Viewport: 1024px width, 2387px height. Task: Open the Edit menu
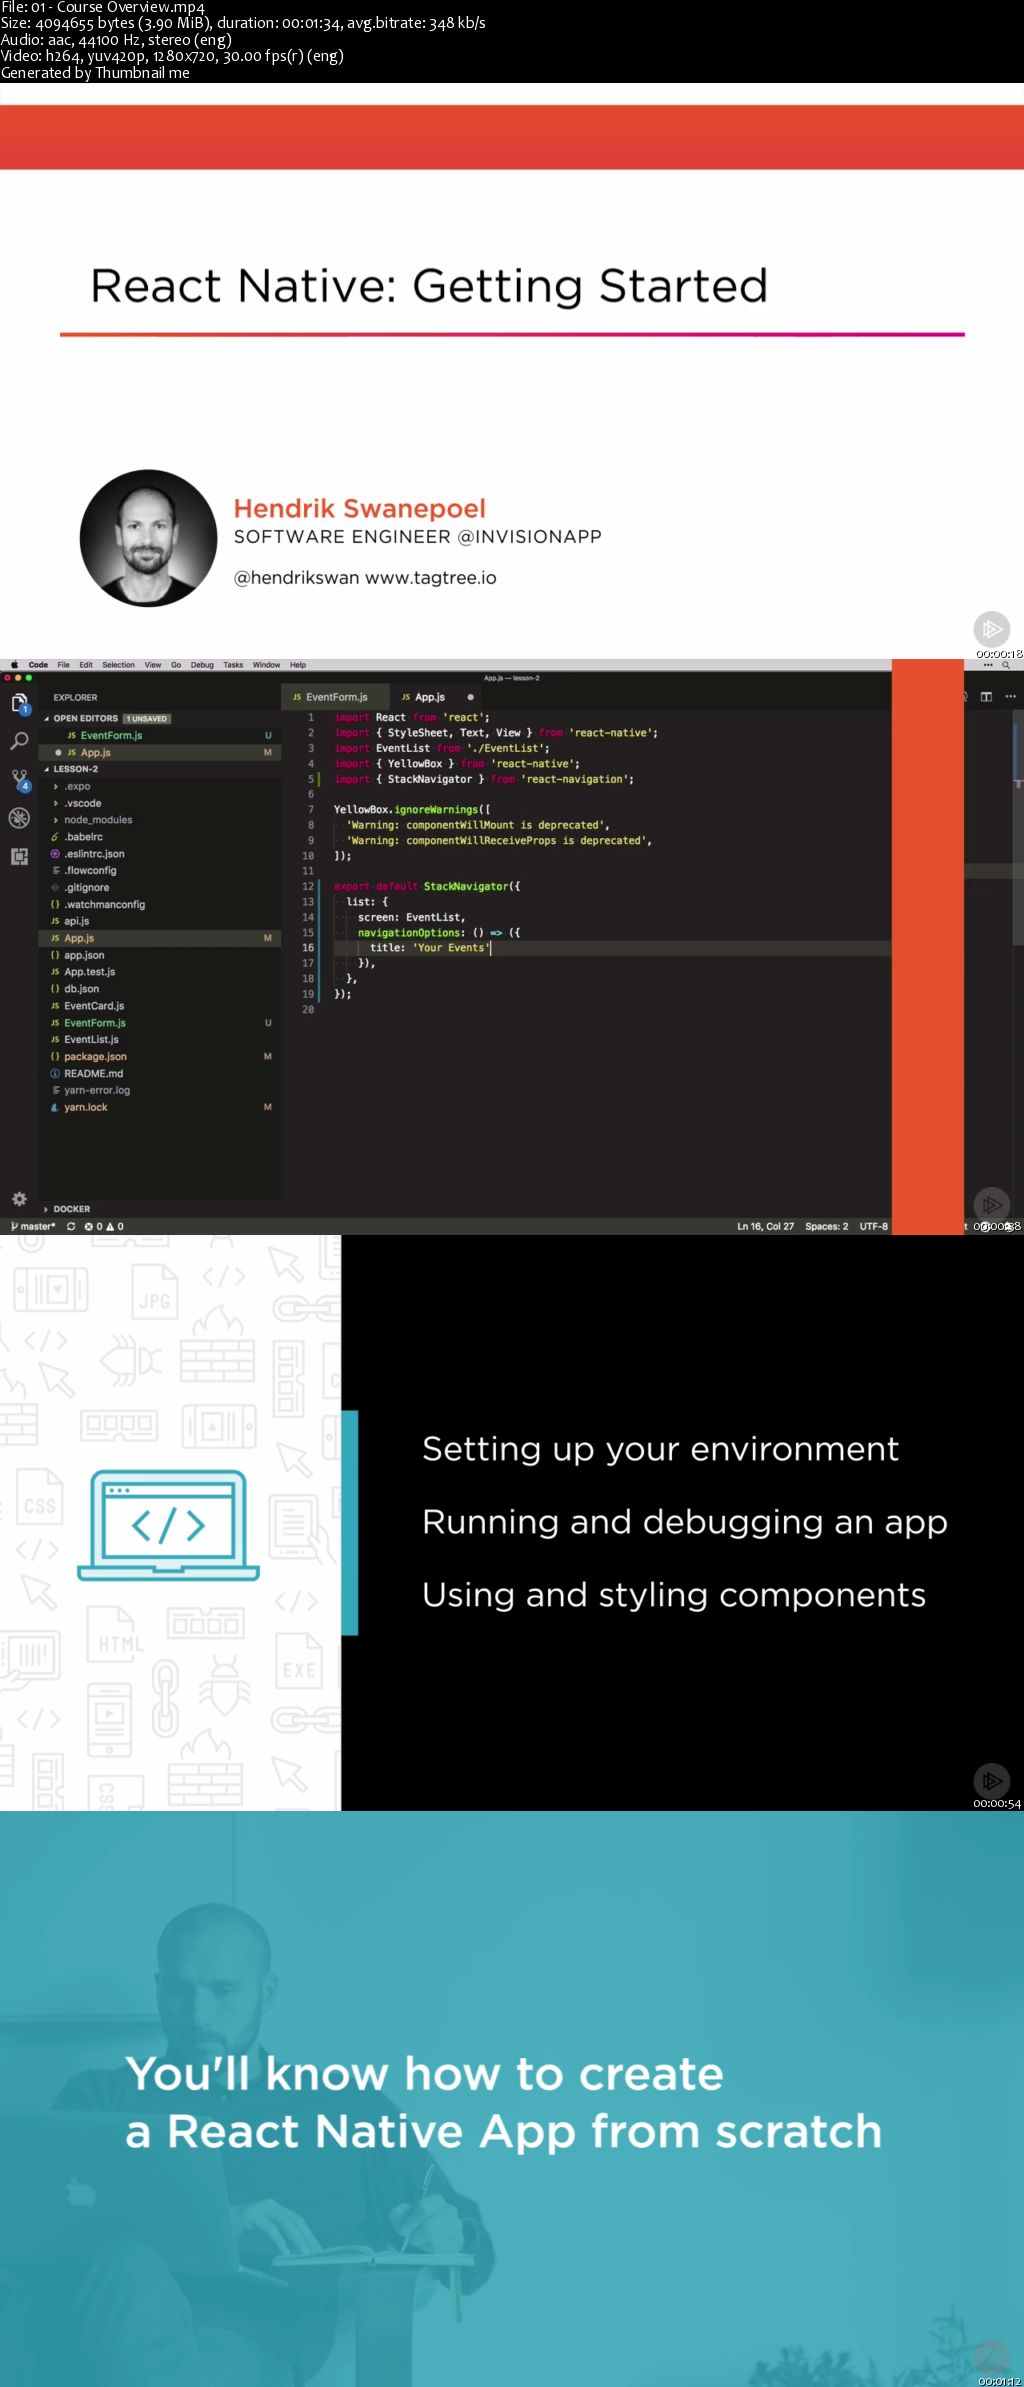click(x=86, y=664)
